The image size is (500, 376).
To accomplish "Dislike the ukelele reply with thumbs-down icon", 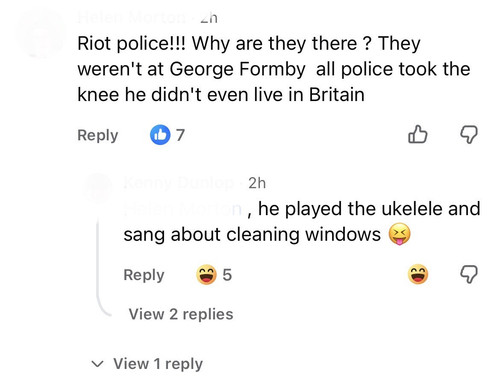I will point(469,274).
